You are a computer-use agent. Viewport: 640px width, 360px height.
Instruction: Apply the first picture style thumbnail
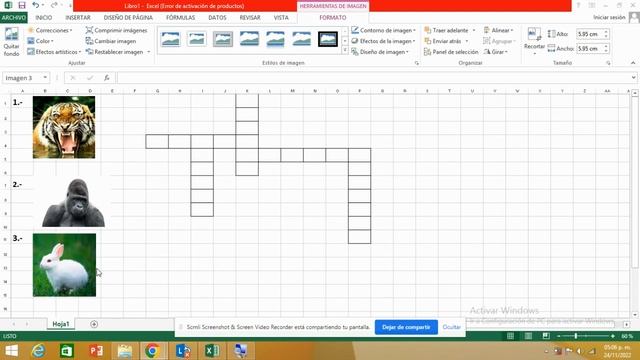pos(171,39)
